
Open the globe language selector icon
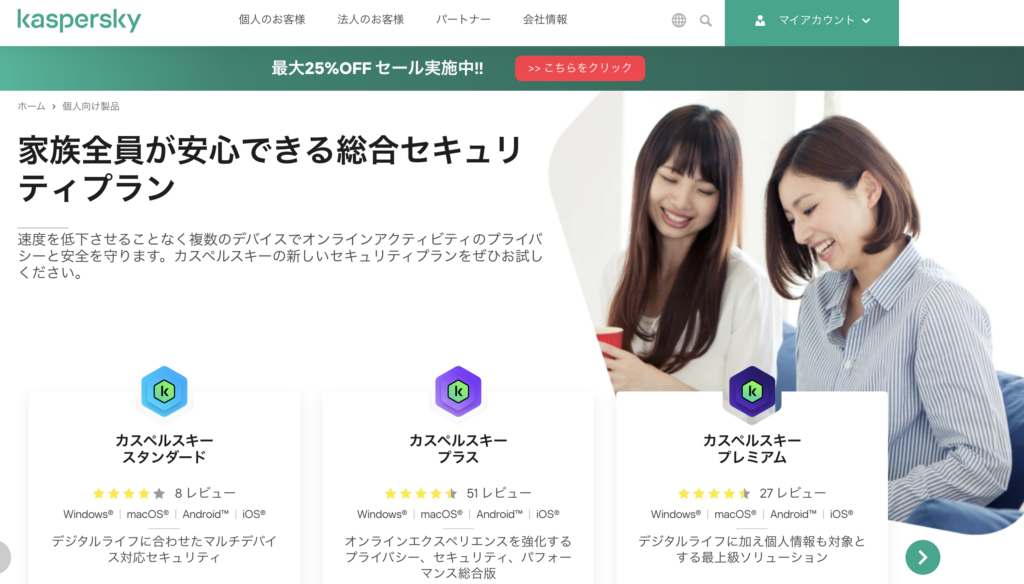(679, 20)
